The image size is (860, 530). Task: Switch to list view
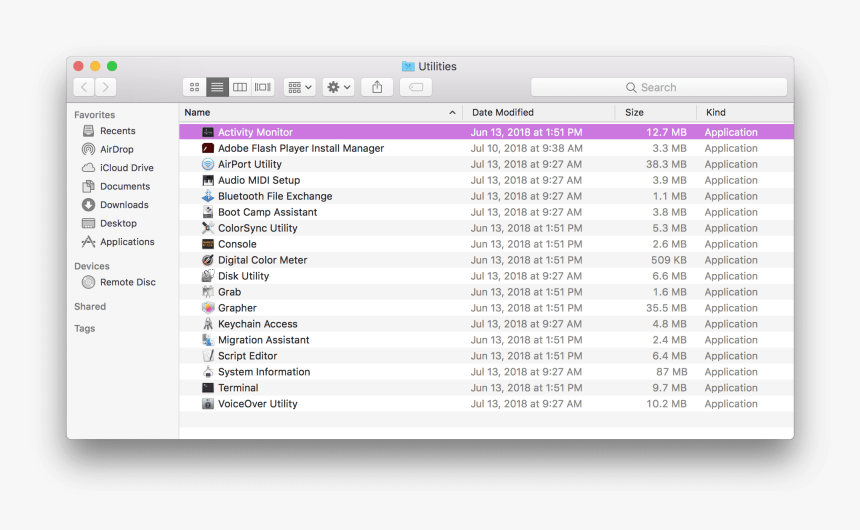[217, 87]
